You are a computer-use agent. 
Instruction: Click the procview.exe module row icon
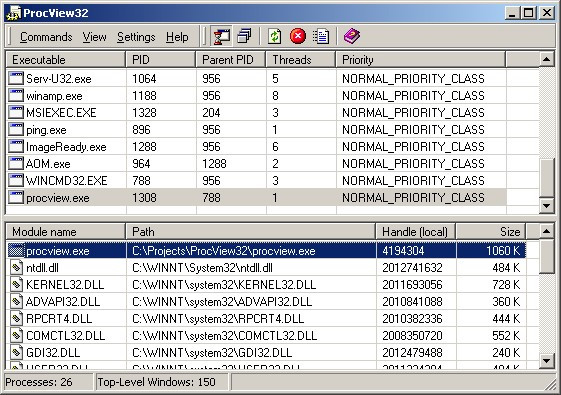[x=16, y=250]
